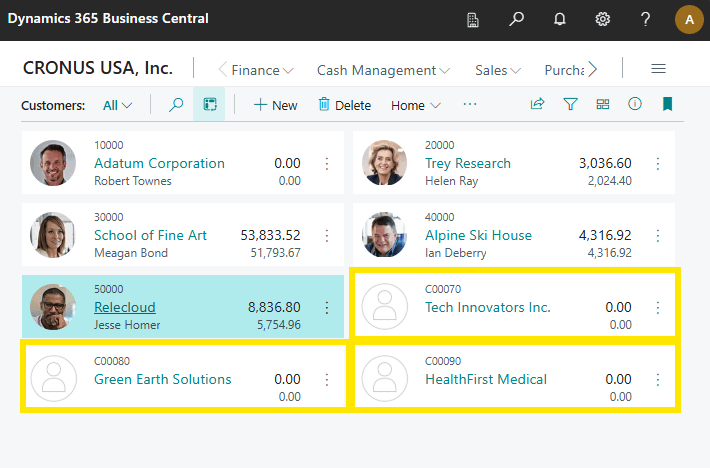This screenshot has height=468, width=710.
Task: Open the search magnifier in the top bar
Action: pos(516,19)
